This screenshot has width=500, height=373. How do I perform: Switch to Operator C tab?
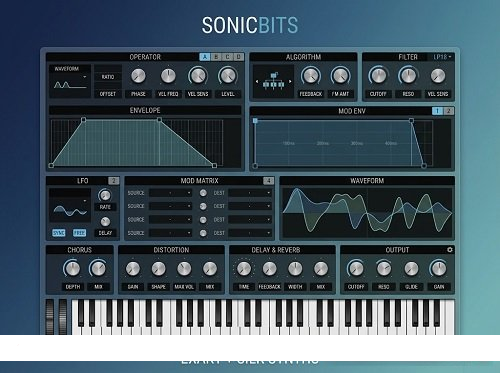(x=227, y=57)
